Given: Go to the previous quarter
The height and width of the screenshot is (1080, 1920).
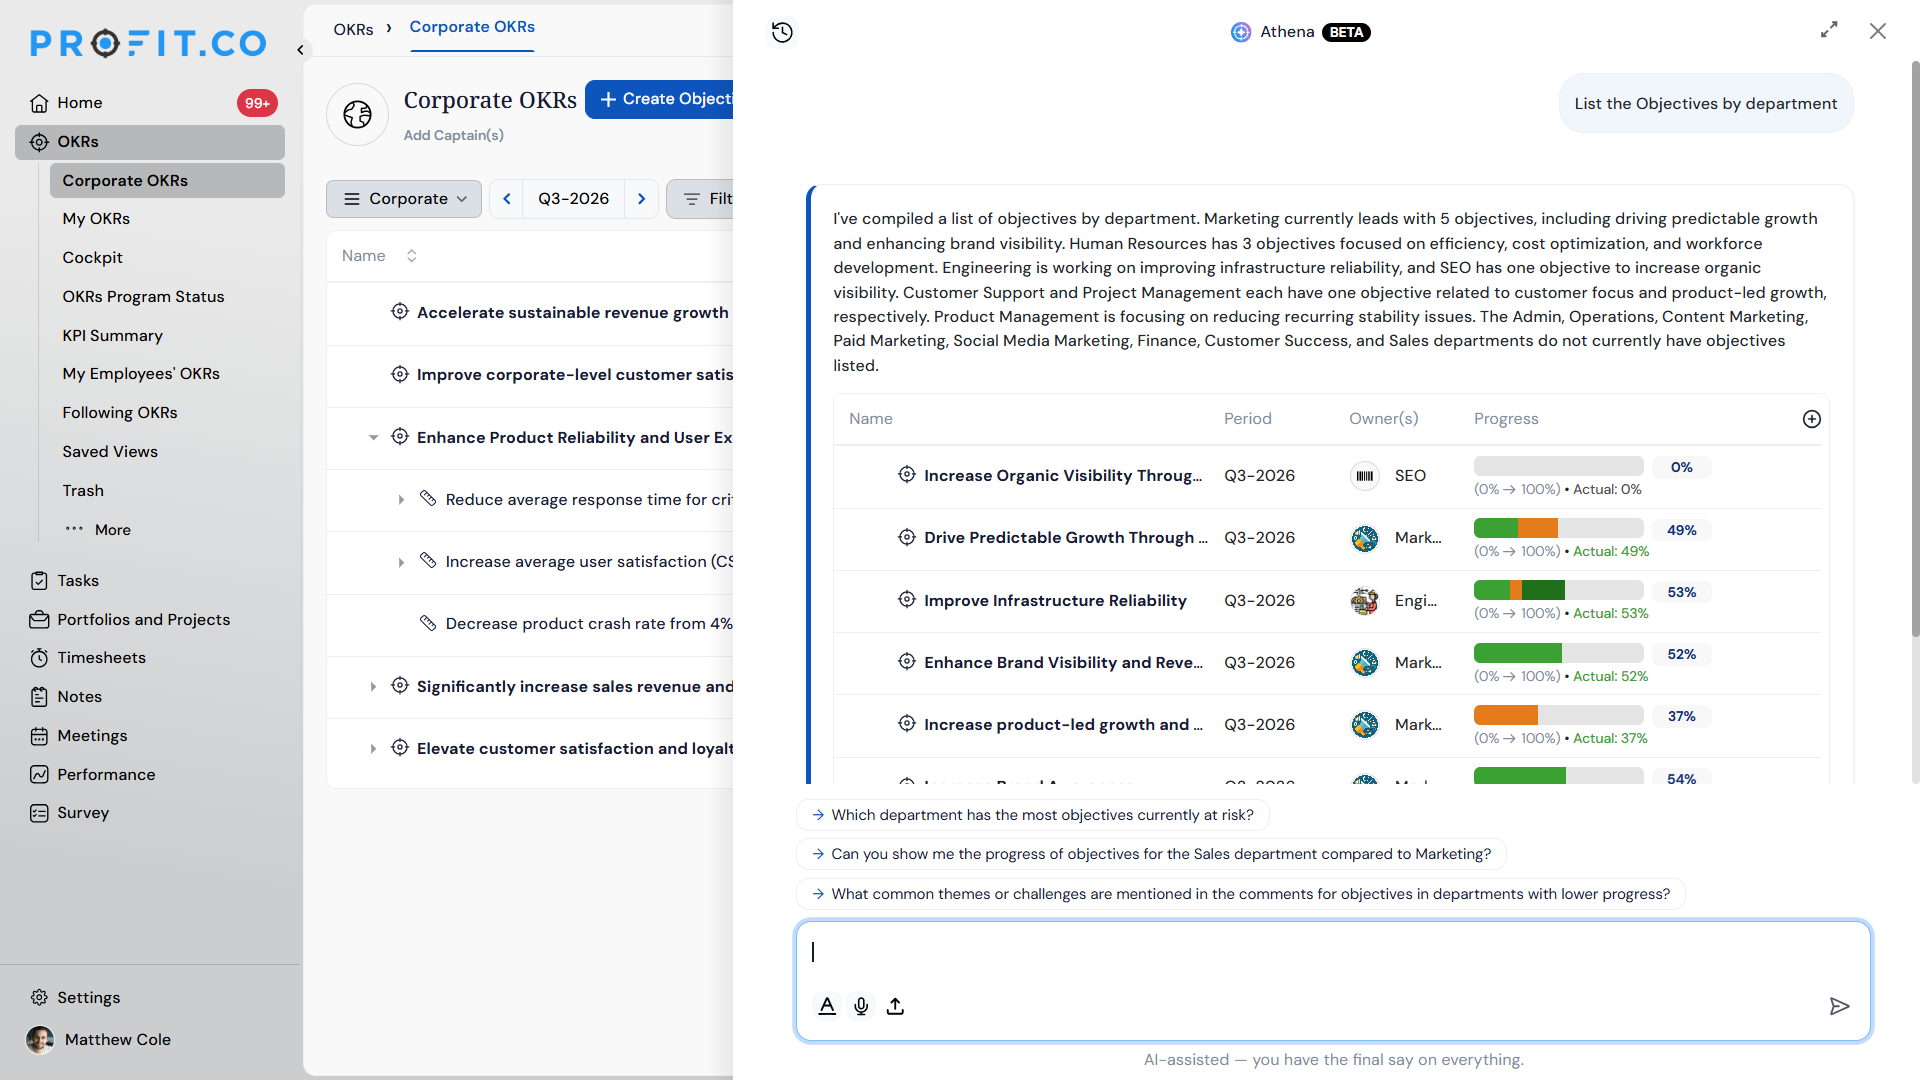Looking at the screenshot, I should (507, 199).
